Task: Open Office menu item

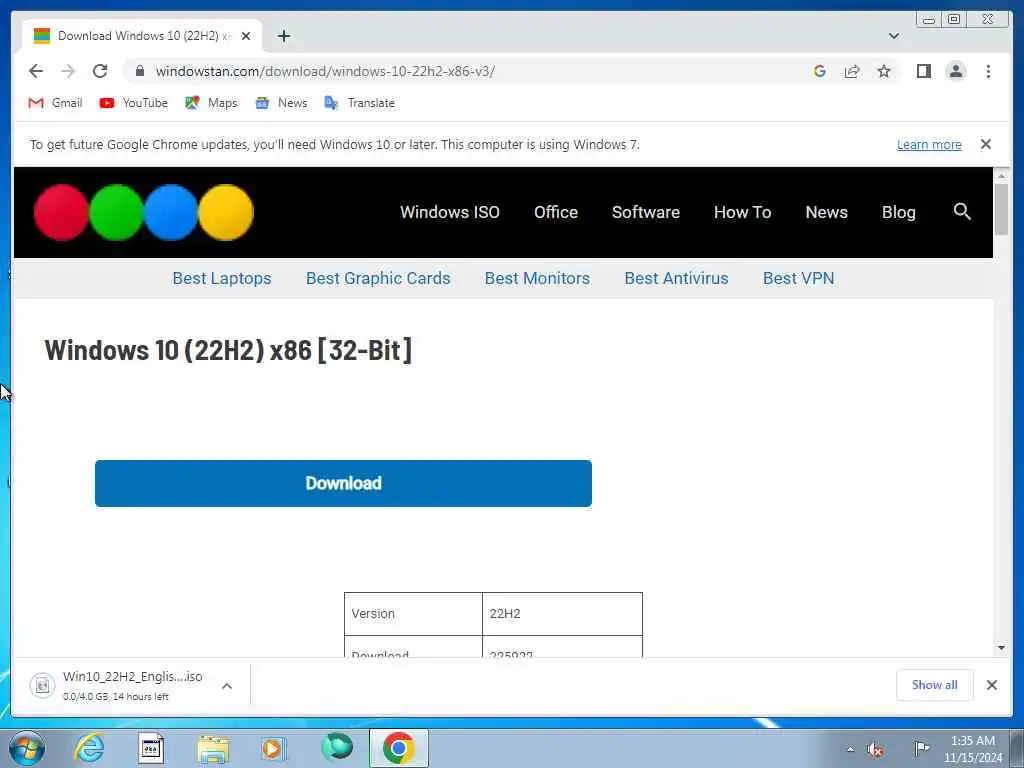Action: click(556, 212)
